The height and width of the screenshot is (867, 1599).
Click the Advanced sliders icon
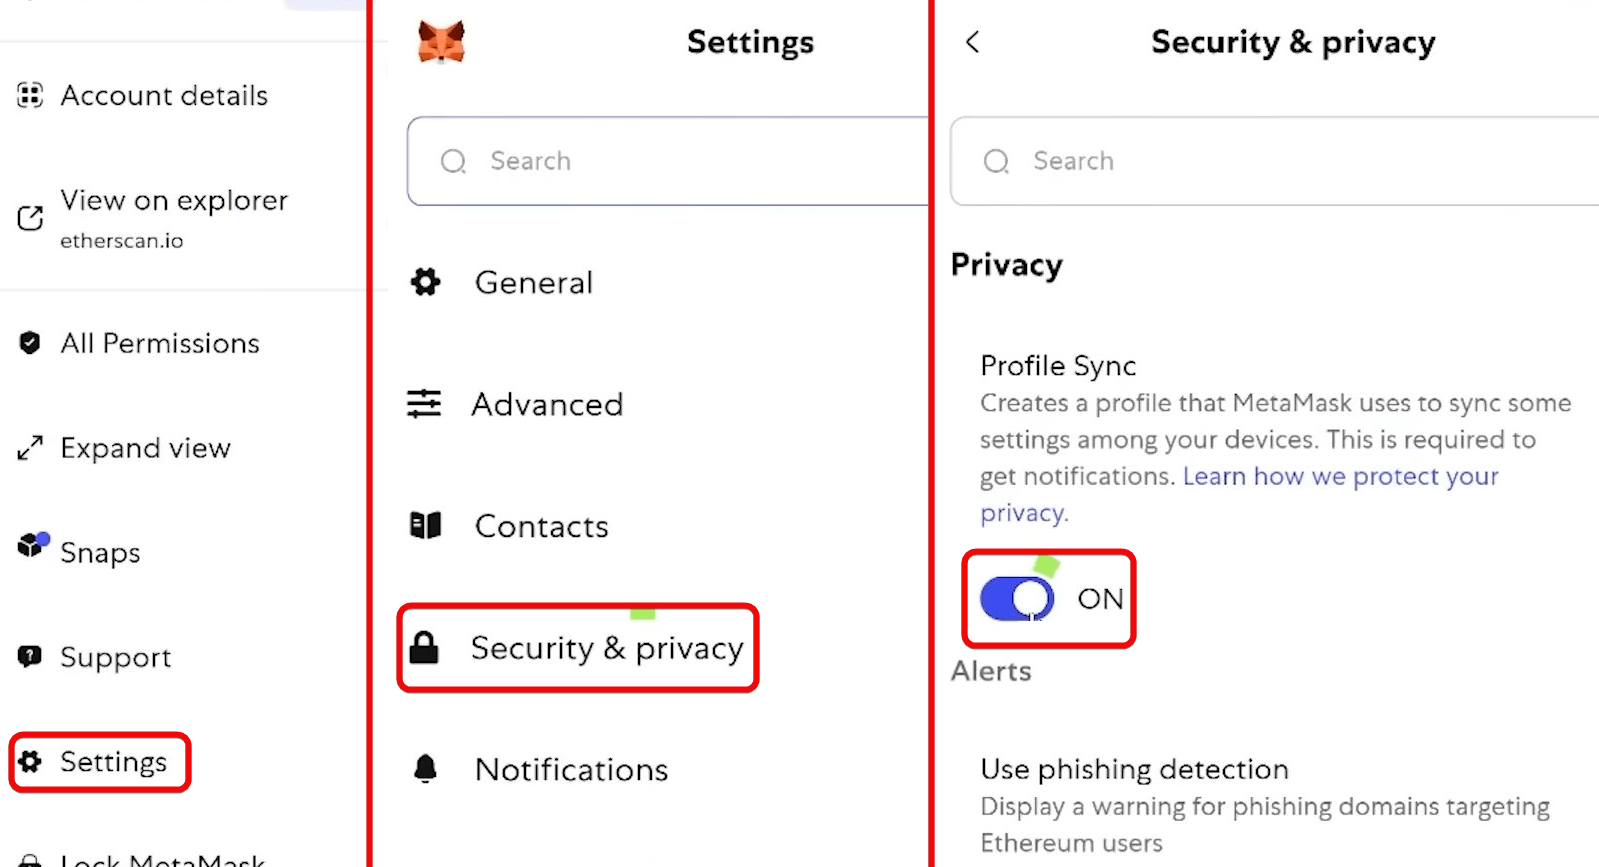(424, 403)
